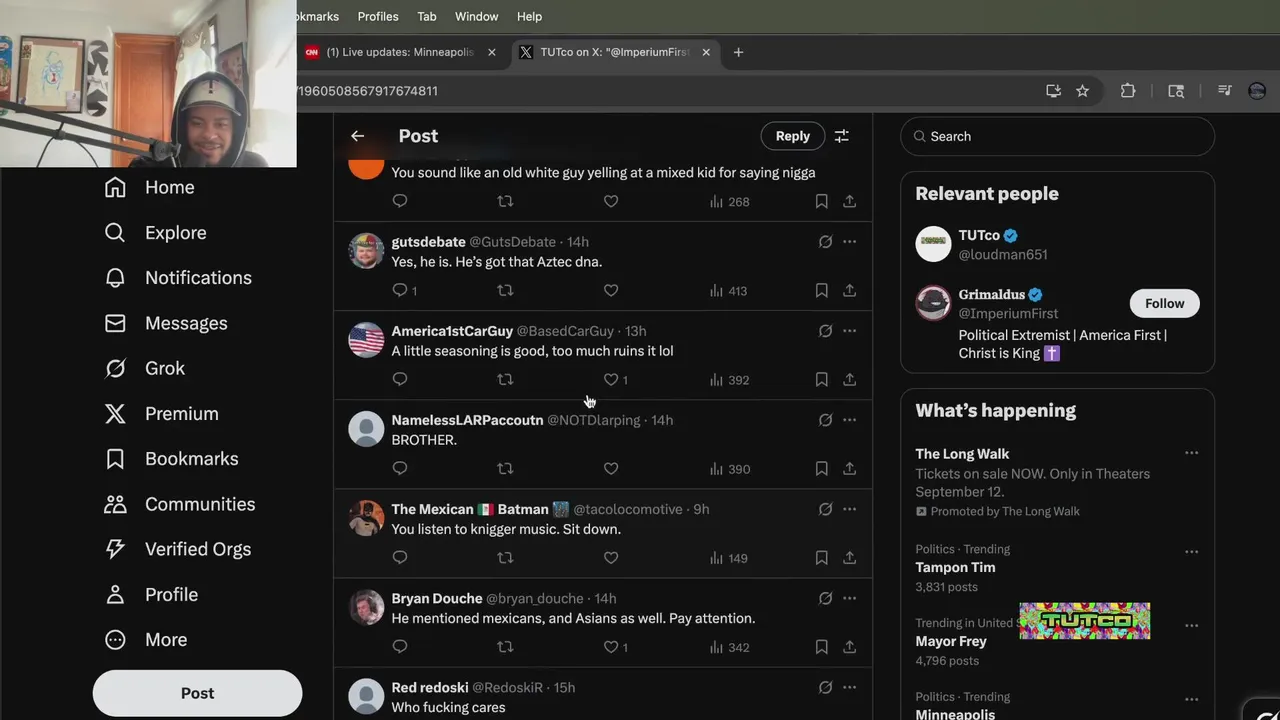Open Messages in the sidebar
This screenshot has width=1280, height=720.
pyautogui.click(x=166, y=323)
